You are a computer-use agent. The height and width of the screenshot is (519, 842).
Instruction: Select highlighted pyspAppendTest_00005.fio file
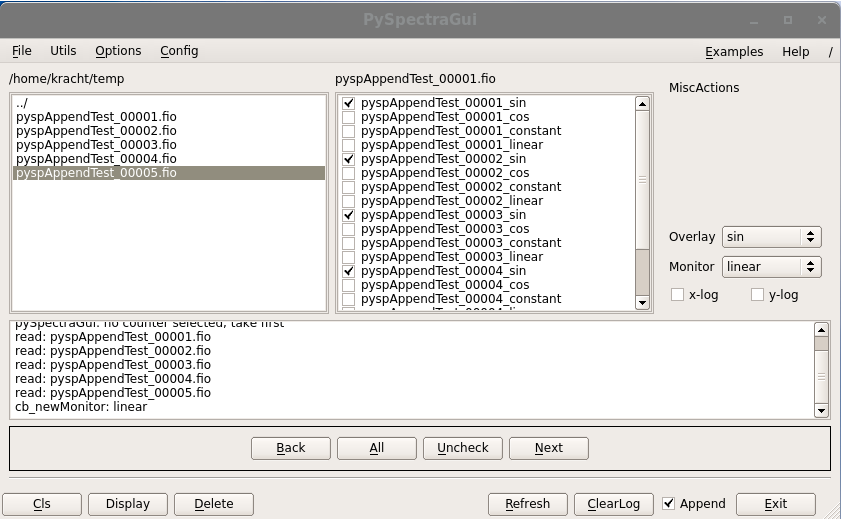pyautogui.click(x=169, y=173)
